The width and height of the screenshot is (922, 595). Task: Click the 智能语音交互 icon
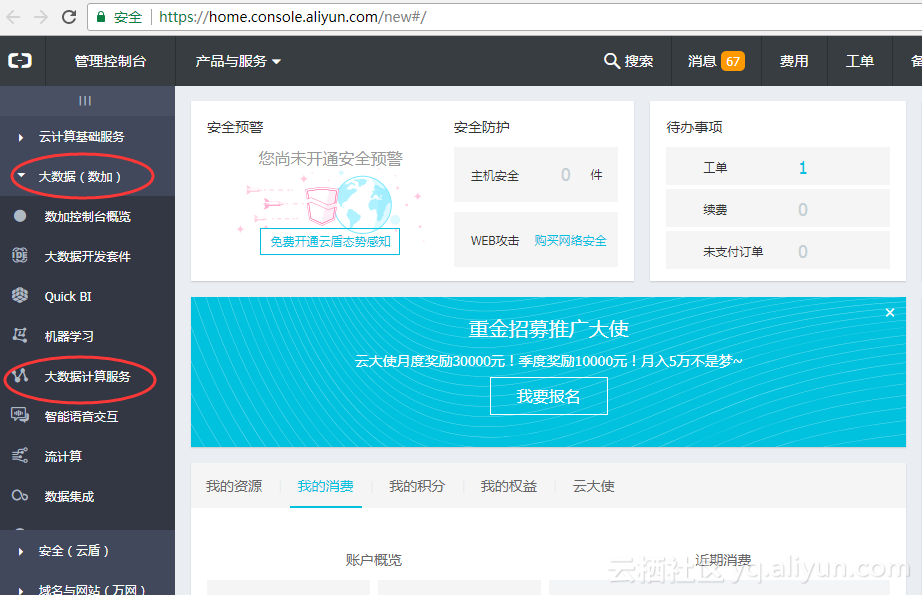tap(20, 415)
